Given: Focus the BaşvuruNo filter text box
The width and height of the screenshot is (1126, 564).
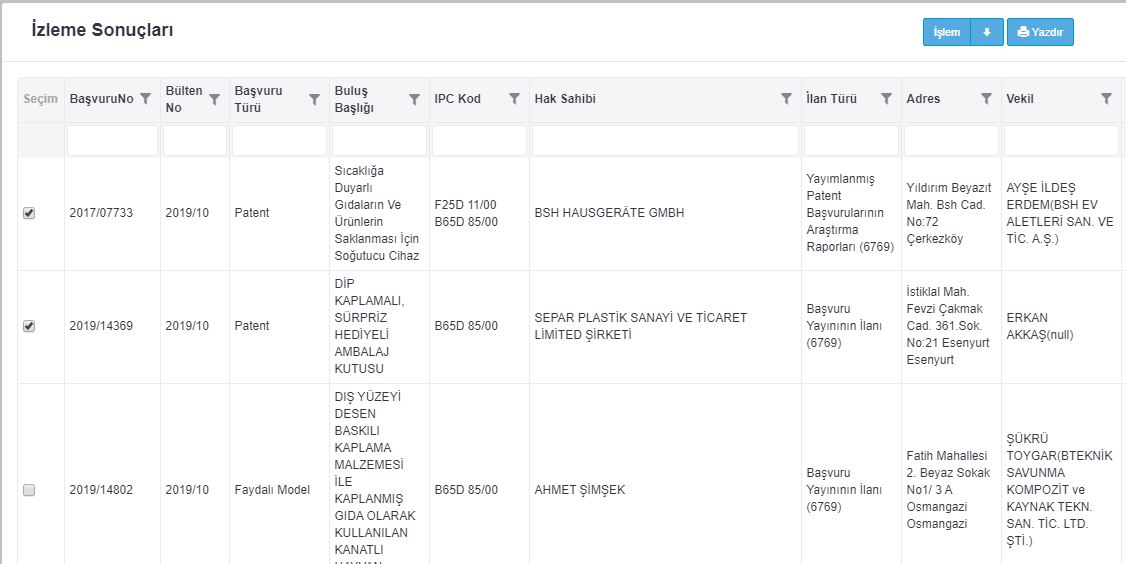Looking at the screenshot, I should pos(112,141).
